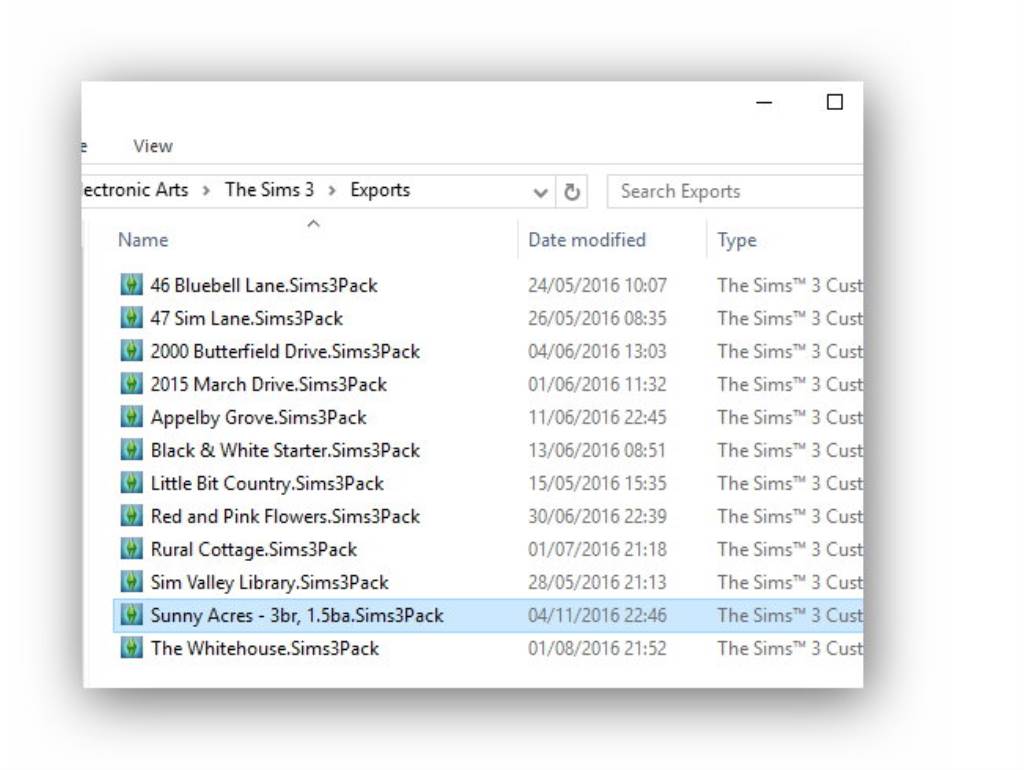Click the date 24/05/2016 10:07

click(x=597, y=285)
